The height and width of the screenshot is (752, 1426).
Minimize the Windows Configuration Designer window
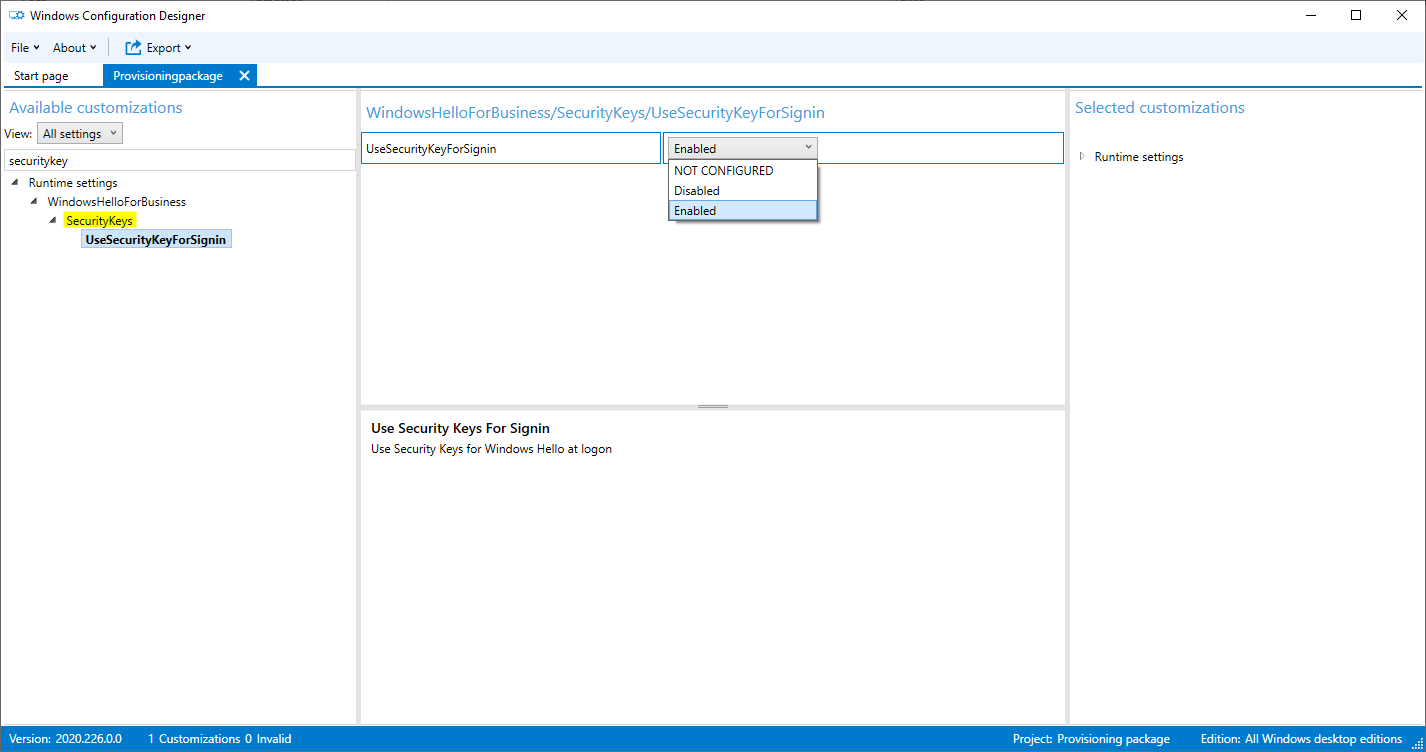pyautogui.click(x=1310, y=15)
